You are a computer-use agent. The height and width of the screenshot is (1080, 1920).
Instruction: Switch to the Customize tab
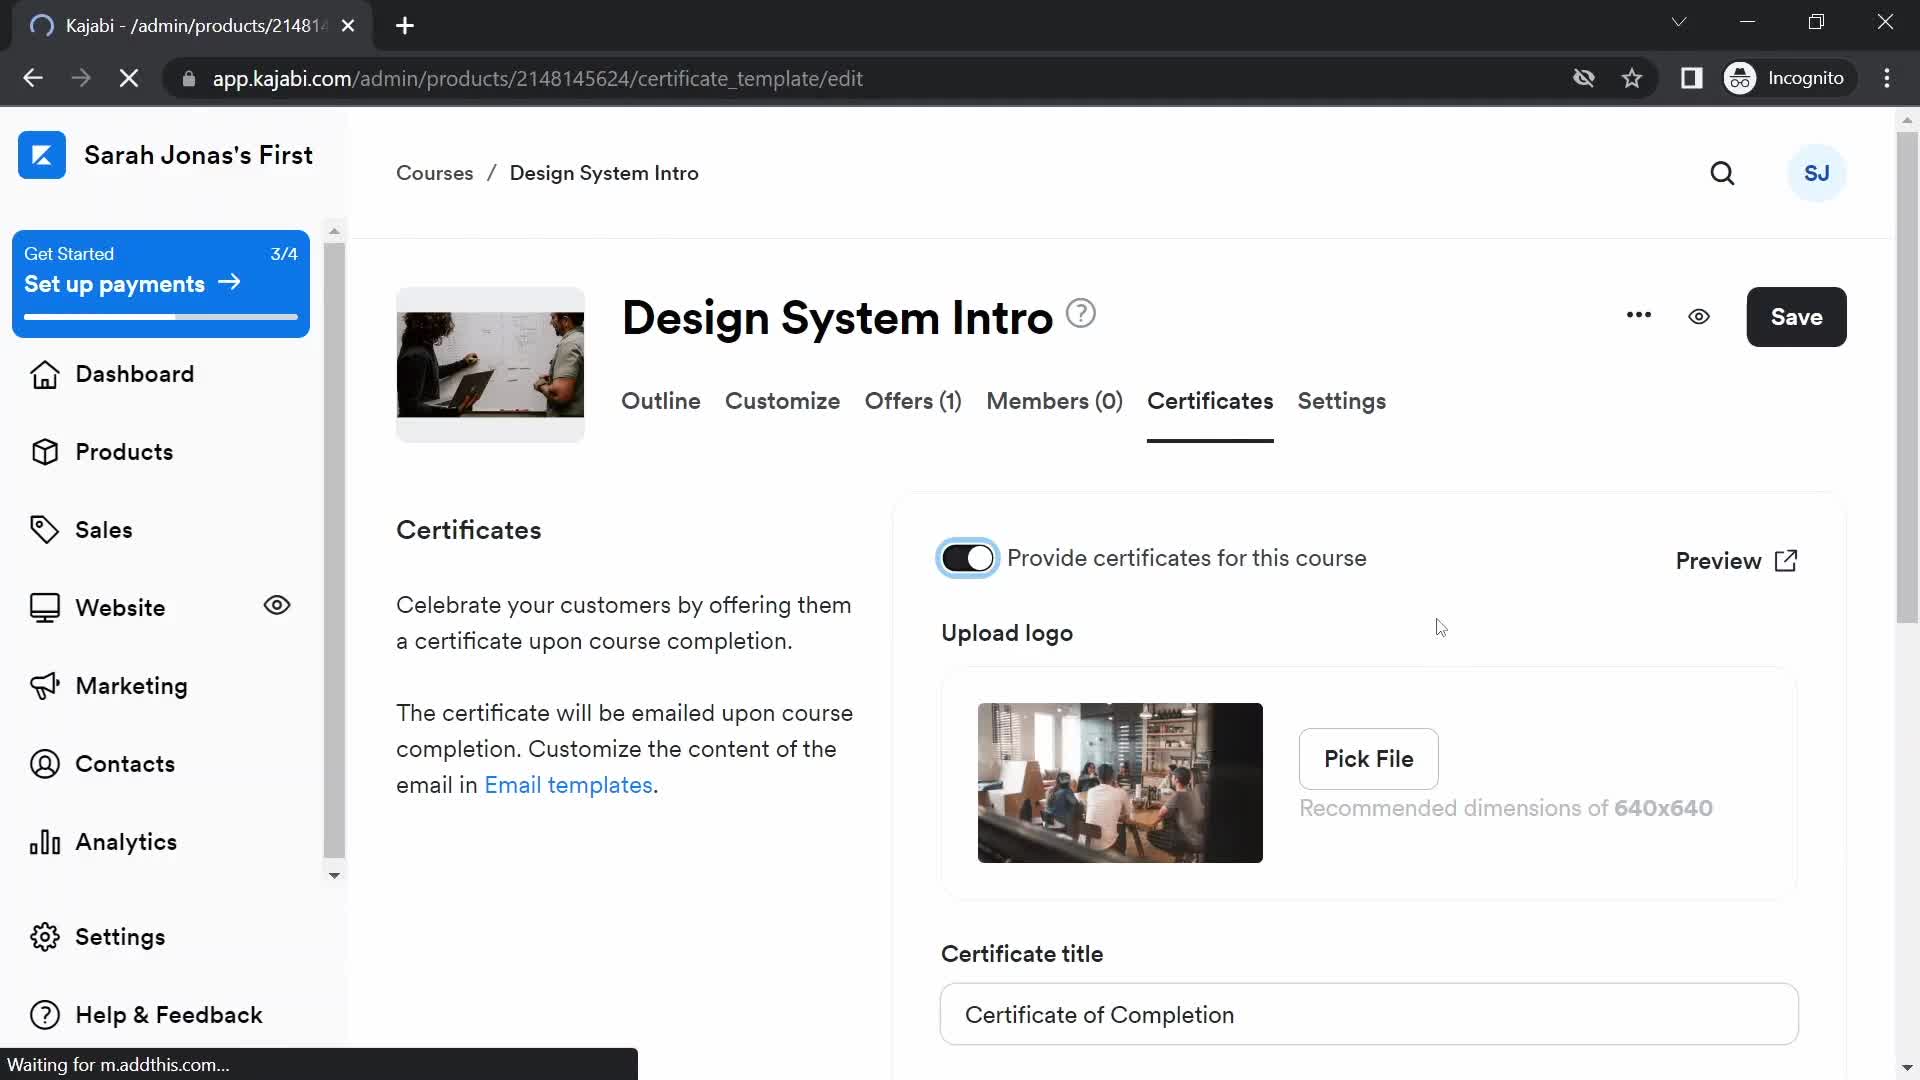tap(783, 401)
